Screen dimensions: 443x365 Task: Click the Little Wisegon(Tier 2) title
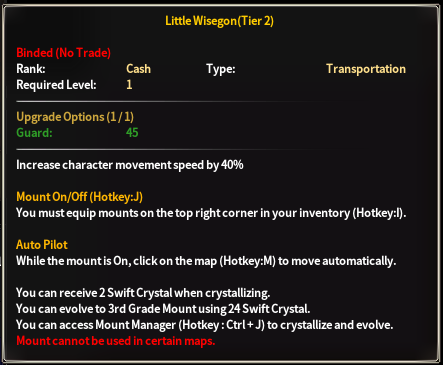pos(219,21)
